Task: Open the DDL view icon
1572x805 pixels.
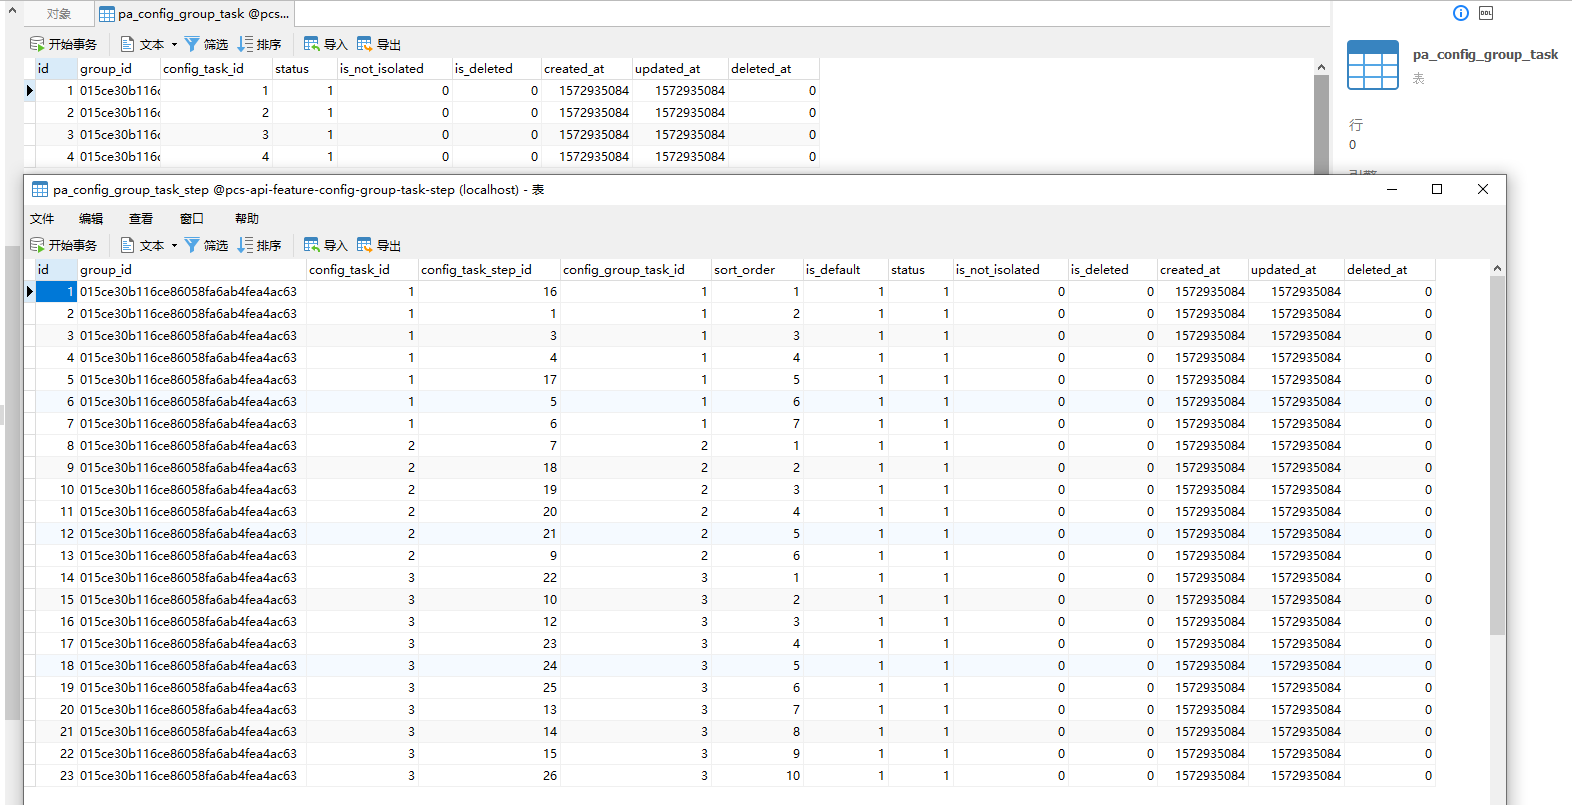Action: 1486,13
